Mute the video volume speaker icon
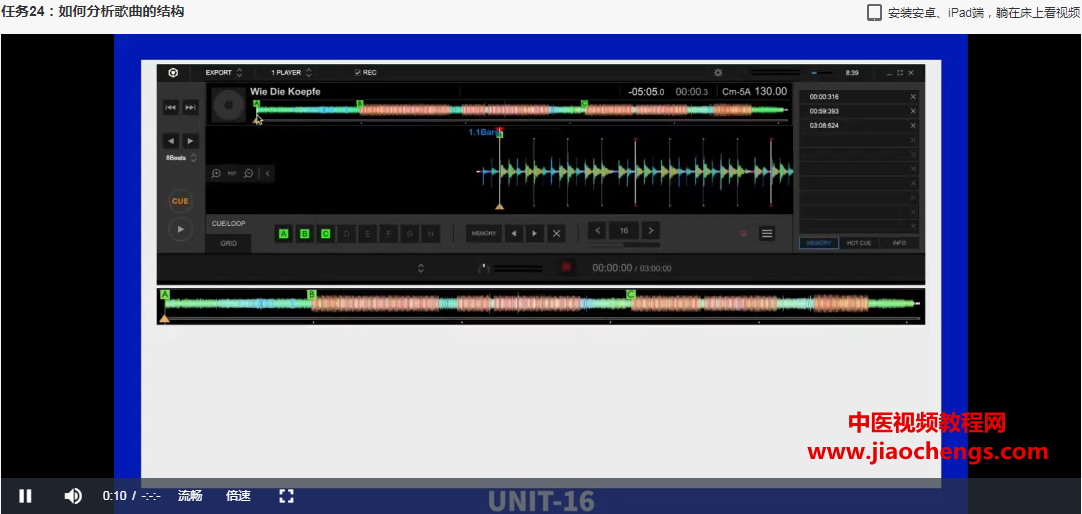This screenshot has height=514, width=1082. pos(72,495)
